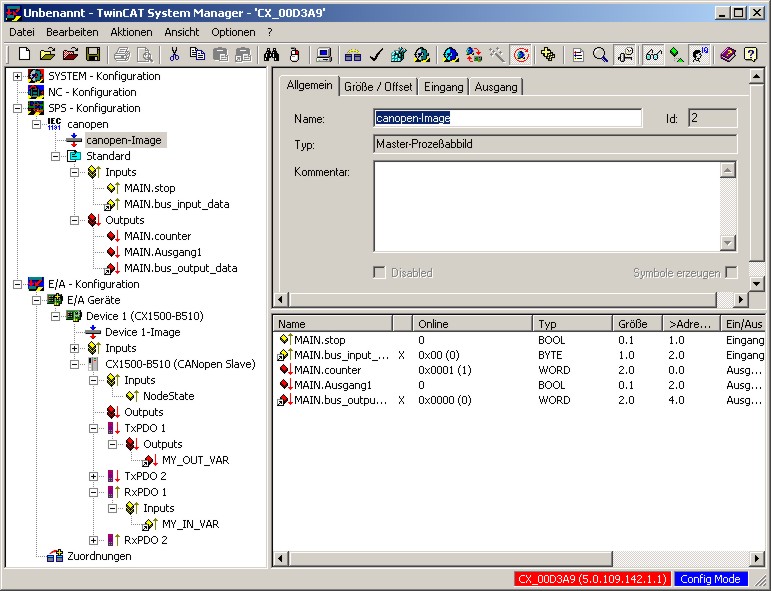
Task: Click the Activate configuration icon
Action: point(398,54)
